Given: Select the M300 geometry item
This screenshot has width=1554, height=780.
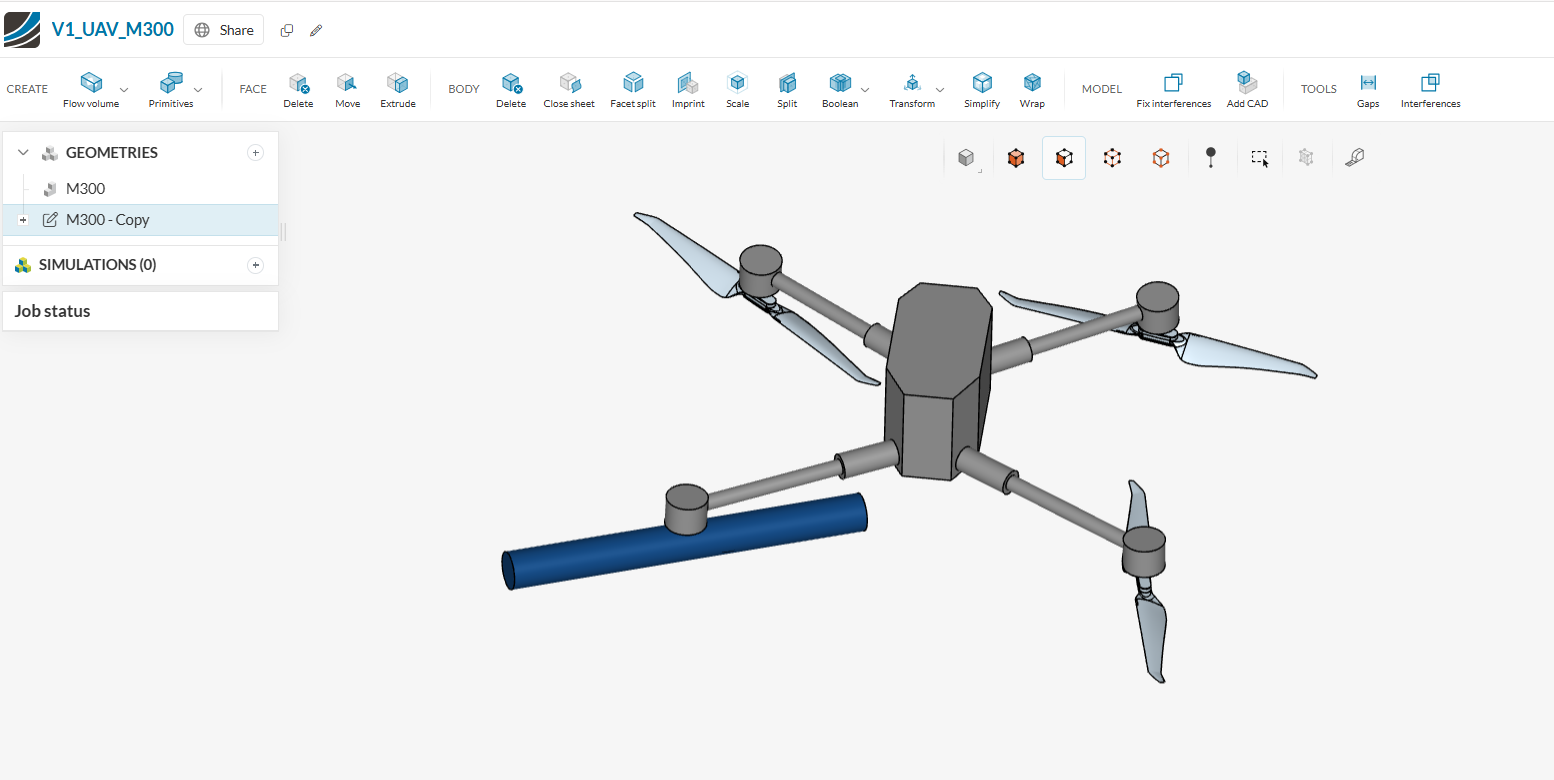Looking at the screenshot, I should coord(85,189).
